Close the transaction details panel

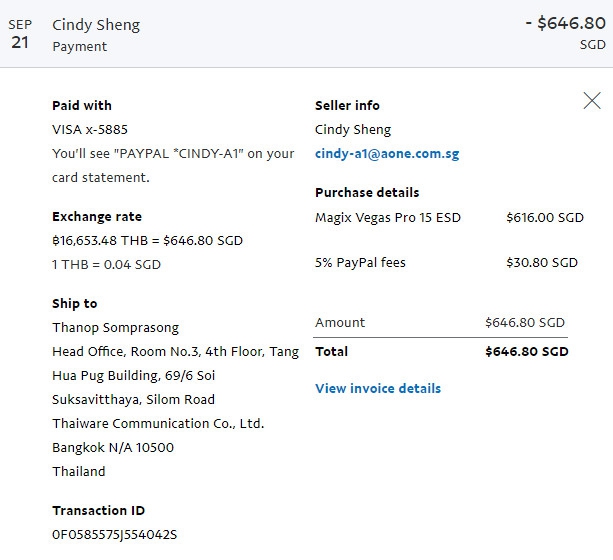click(x=592, y=100)
